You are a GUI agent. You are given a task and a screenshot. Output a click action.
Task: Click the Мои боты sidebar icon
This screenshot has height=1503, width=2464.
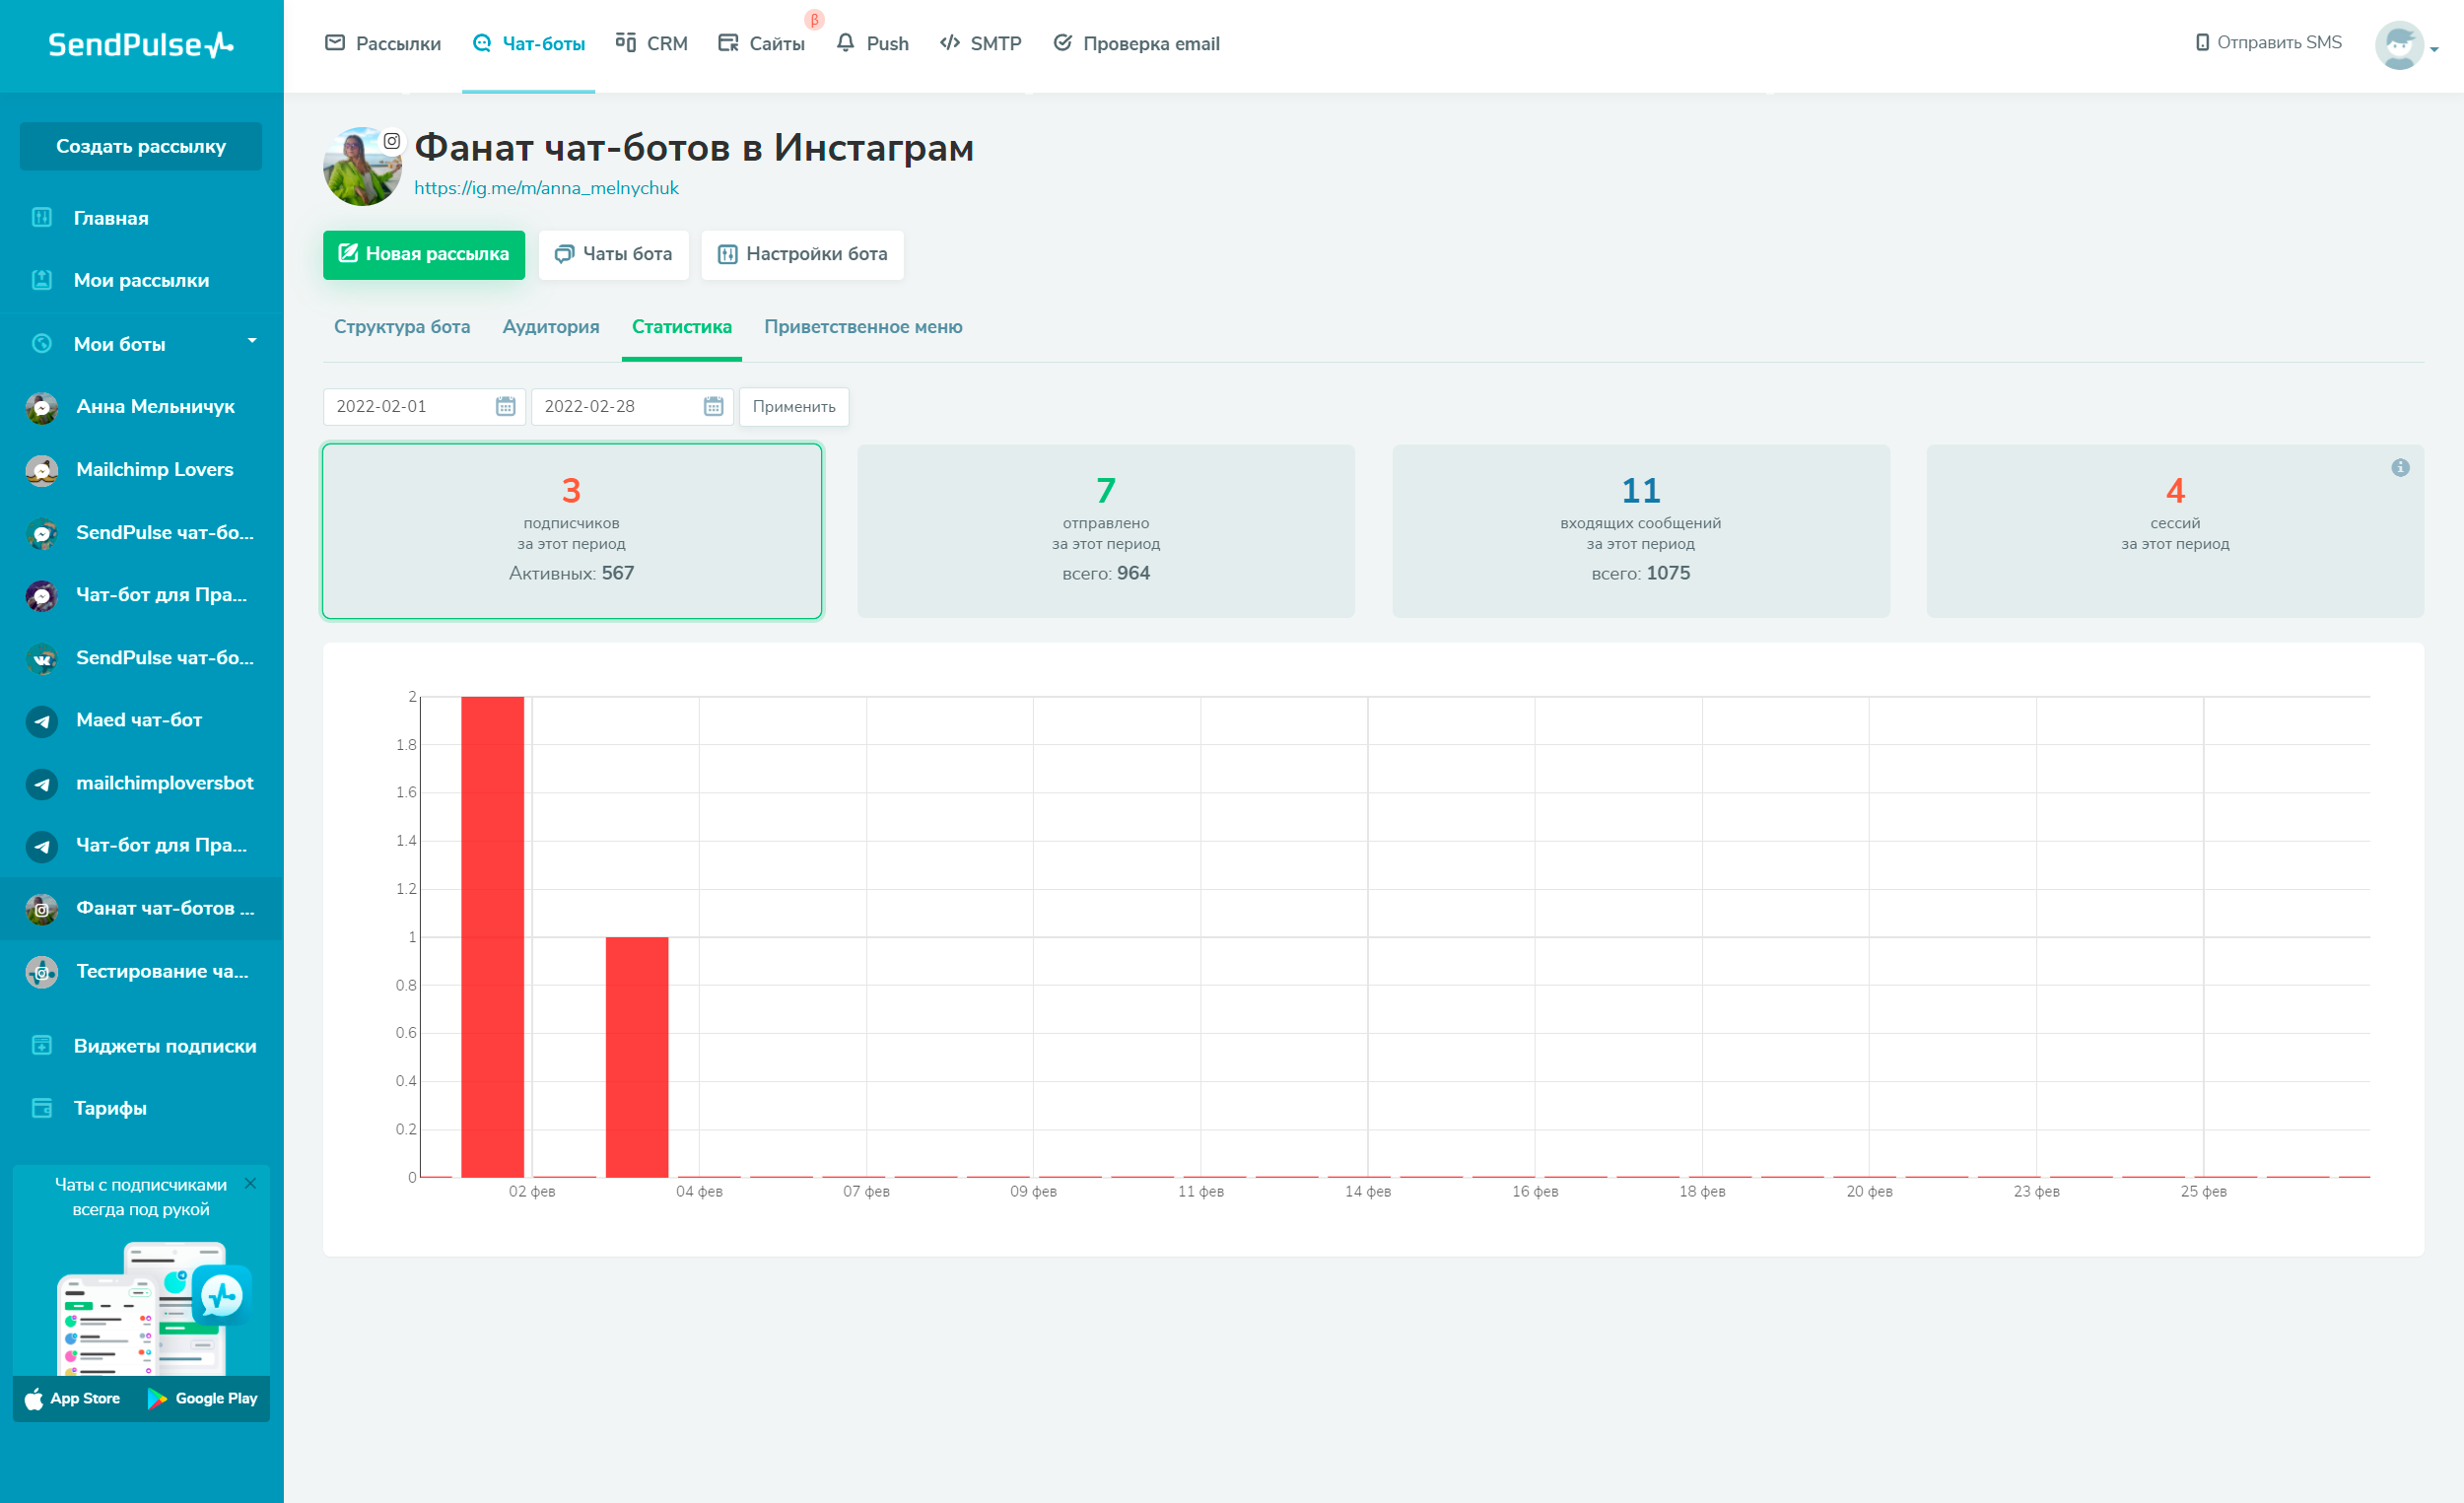[x=42, y=343]
